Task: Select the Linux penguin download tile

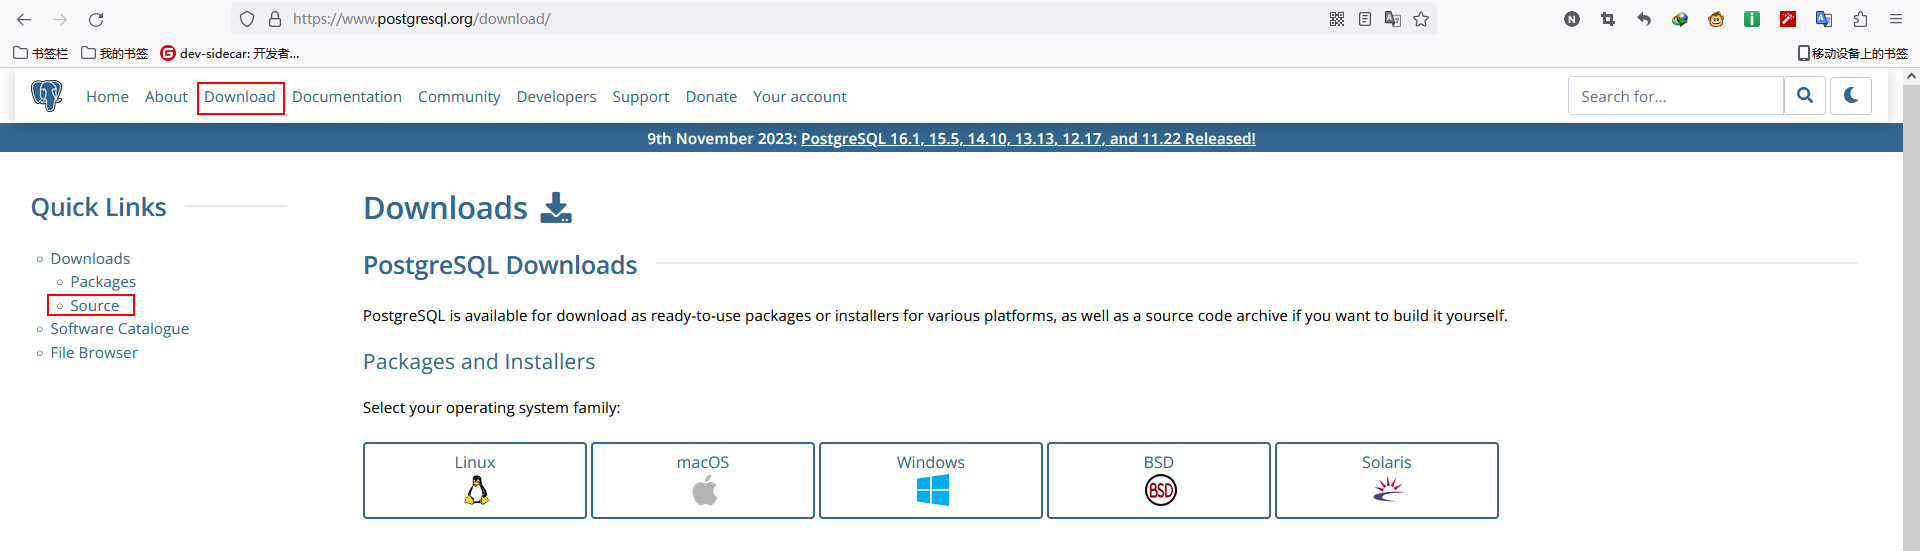Action: pyautogui.click(x=475, y=480)
